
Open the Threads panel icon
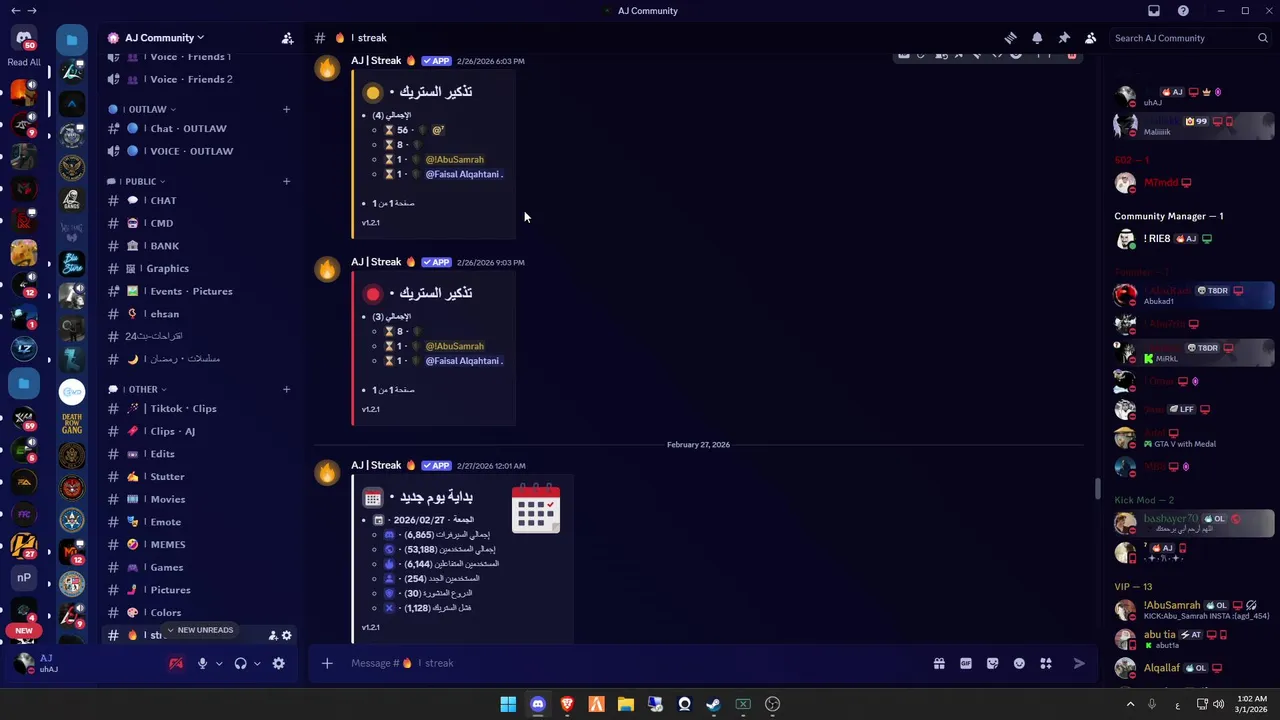[1010, 38]
